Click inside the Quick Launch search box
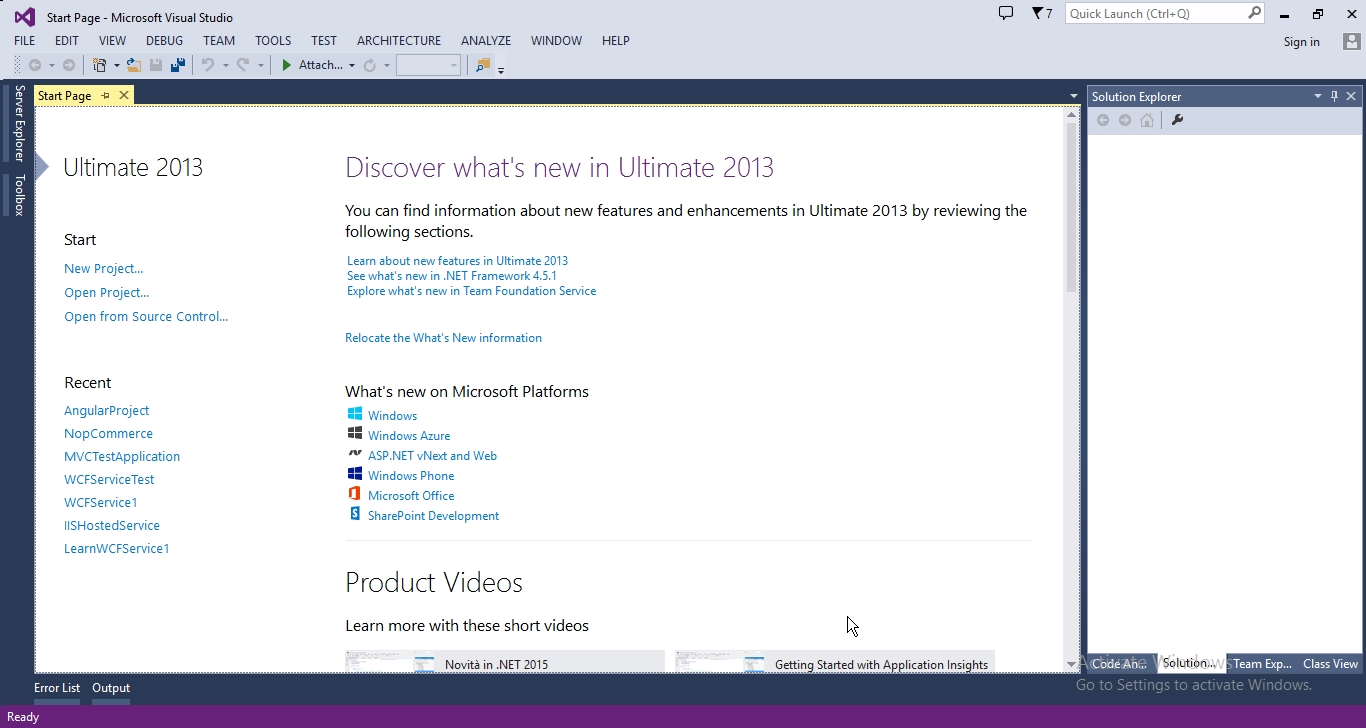The image size is (1366, 728). [1155, 13]
